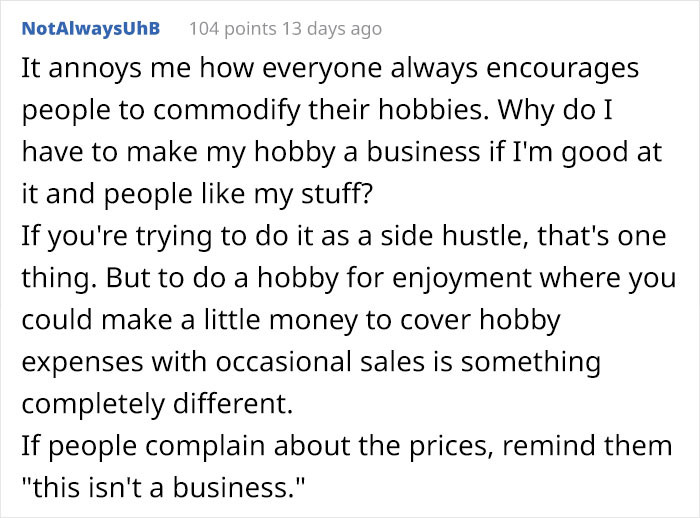
Task: Click the words "expenses with" in the comment
Action: click(114, 362)
